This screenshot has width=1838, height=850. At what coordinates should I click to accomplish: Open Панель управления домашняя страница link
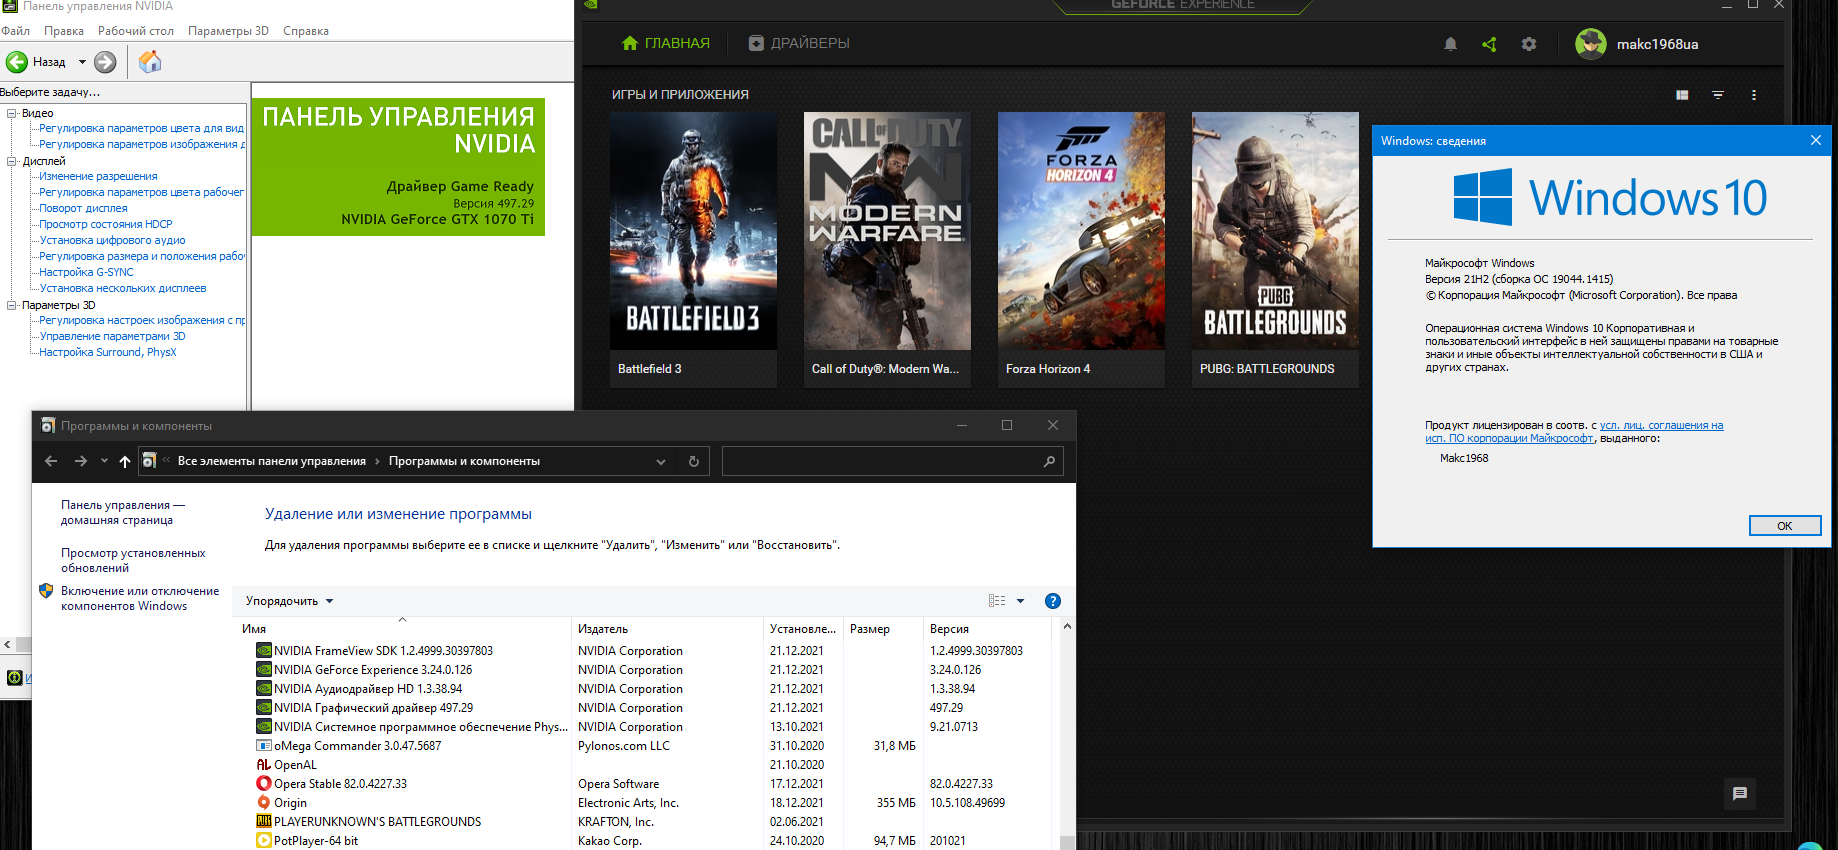point(123,512)
